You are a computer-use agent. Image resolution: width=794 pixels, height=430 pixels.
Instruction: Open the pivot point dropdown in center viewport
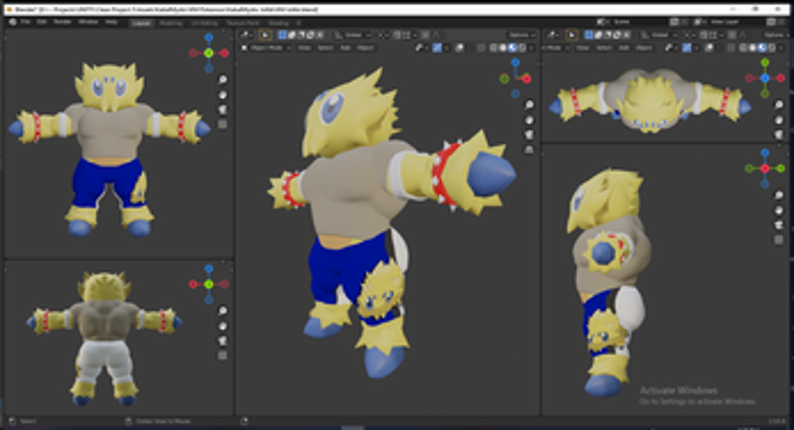point(383,35)
